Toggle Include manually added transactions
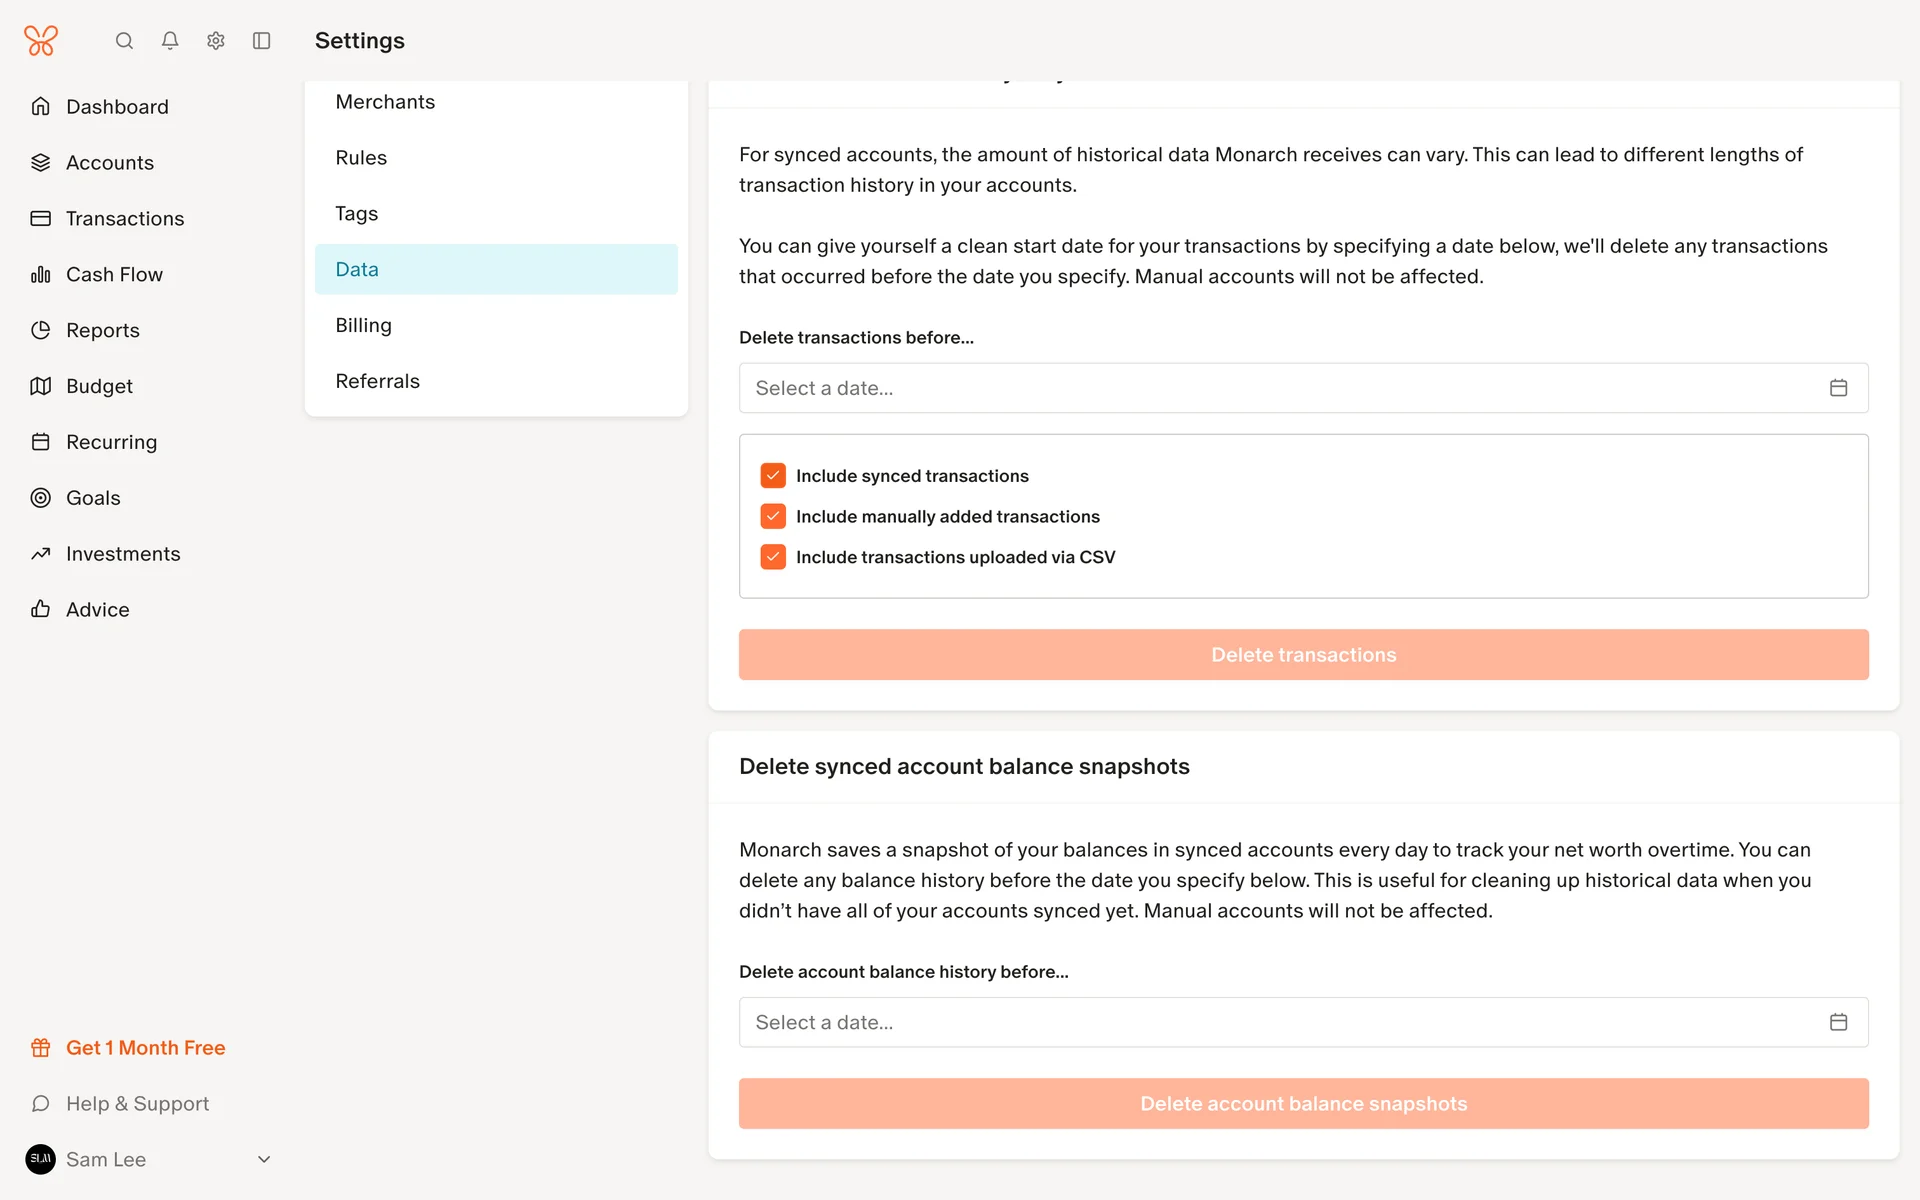This screenshot has width=1920, height=1200. 773,516
